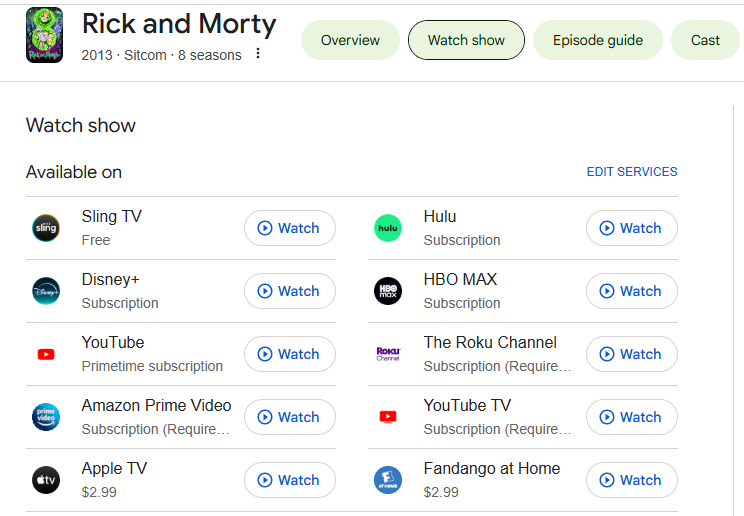Go to the Cast tab
This screenshot has width=744, height=516.
(705, 40)
